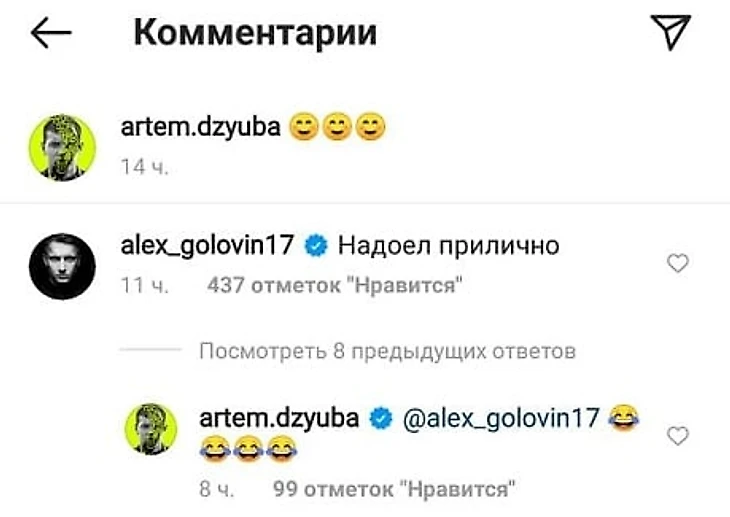Open the artem.dzyuba username in the reply
The height and width of the screenshot is (517, 730).
pos(279,418)
